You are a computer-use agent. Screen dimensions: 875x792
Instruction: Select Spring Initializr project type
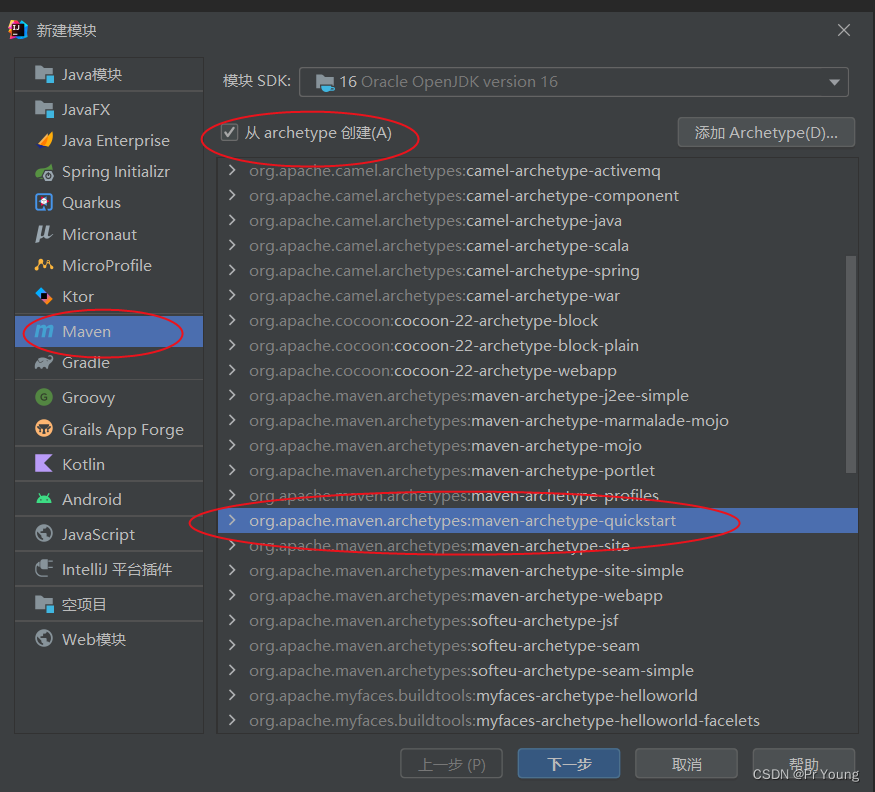109,172
